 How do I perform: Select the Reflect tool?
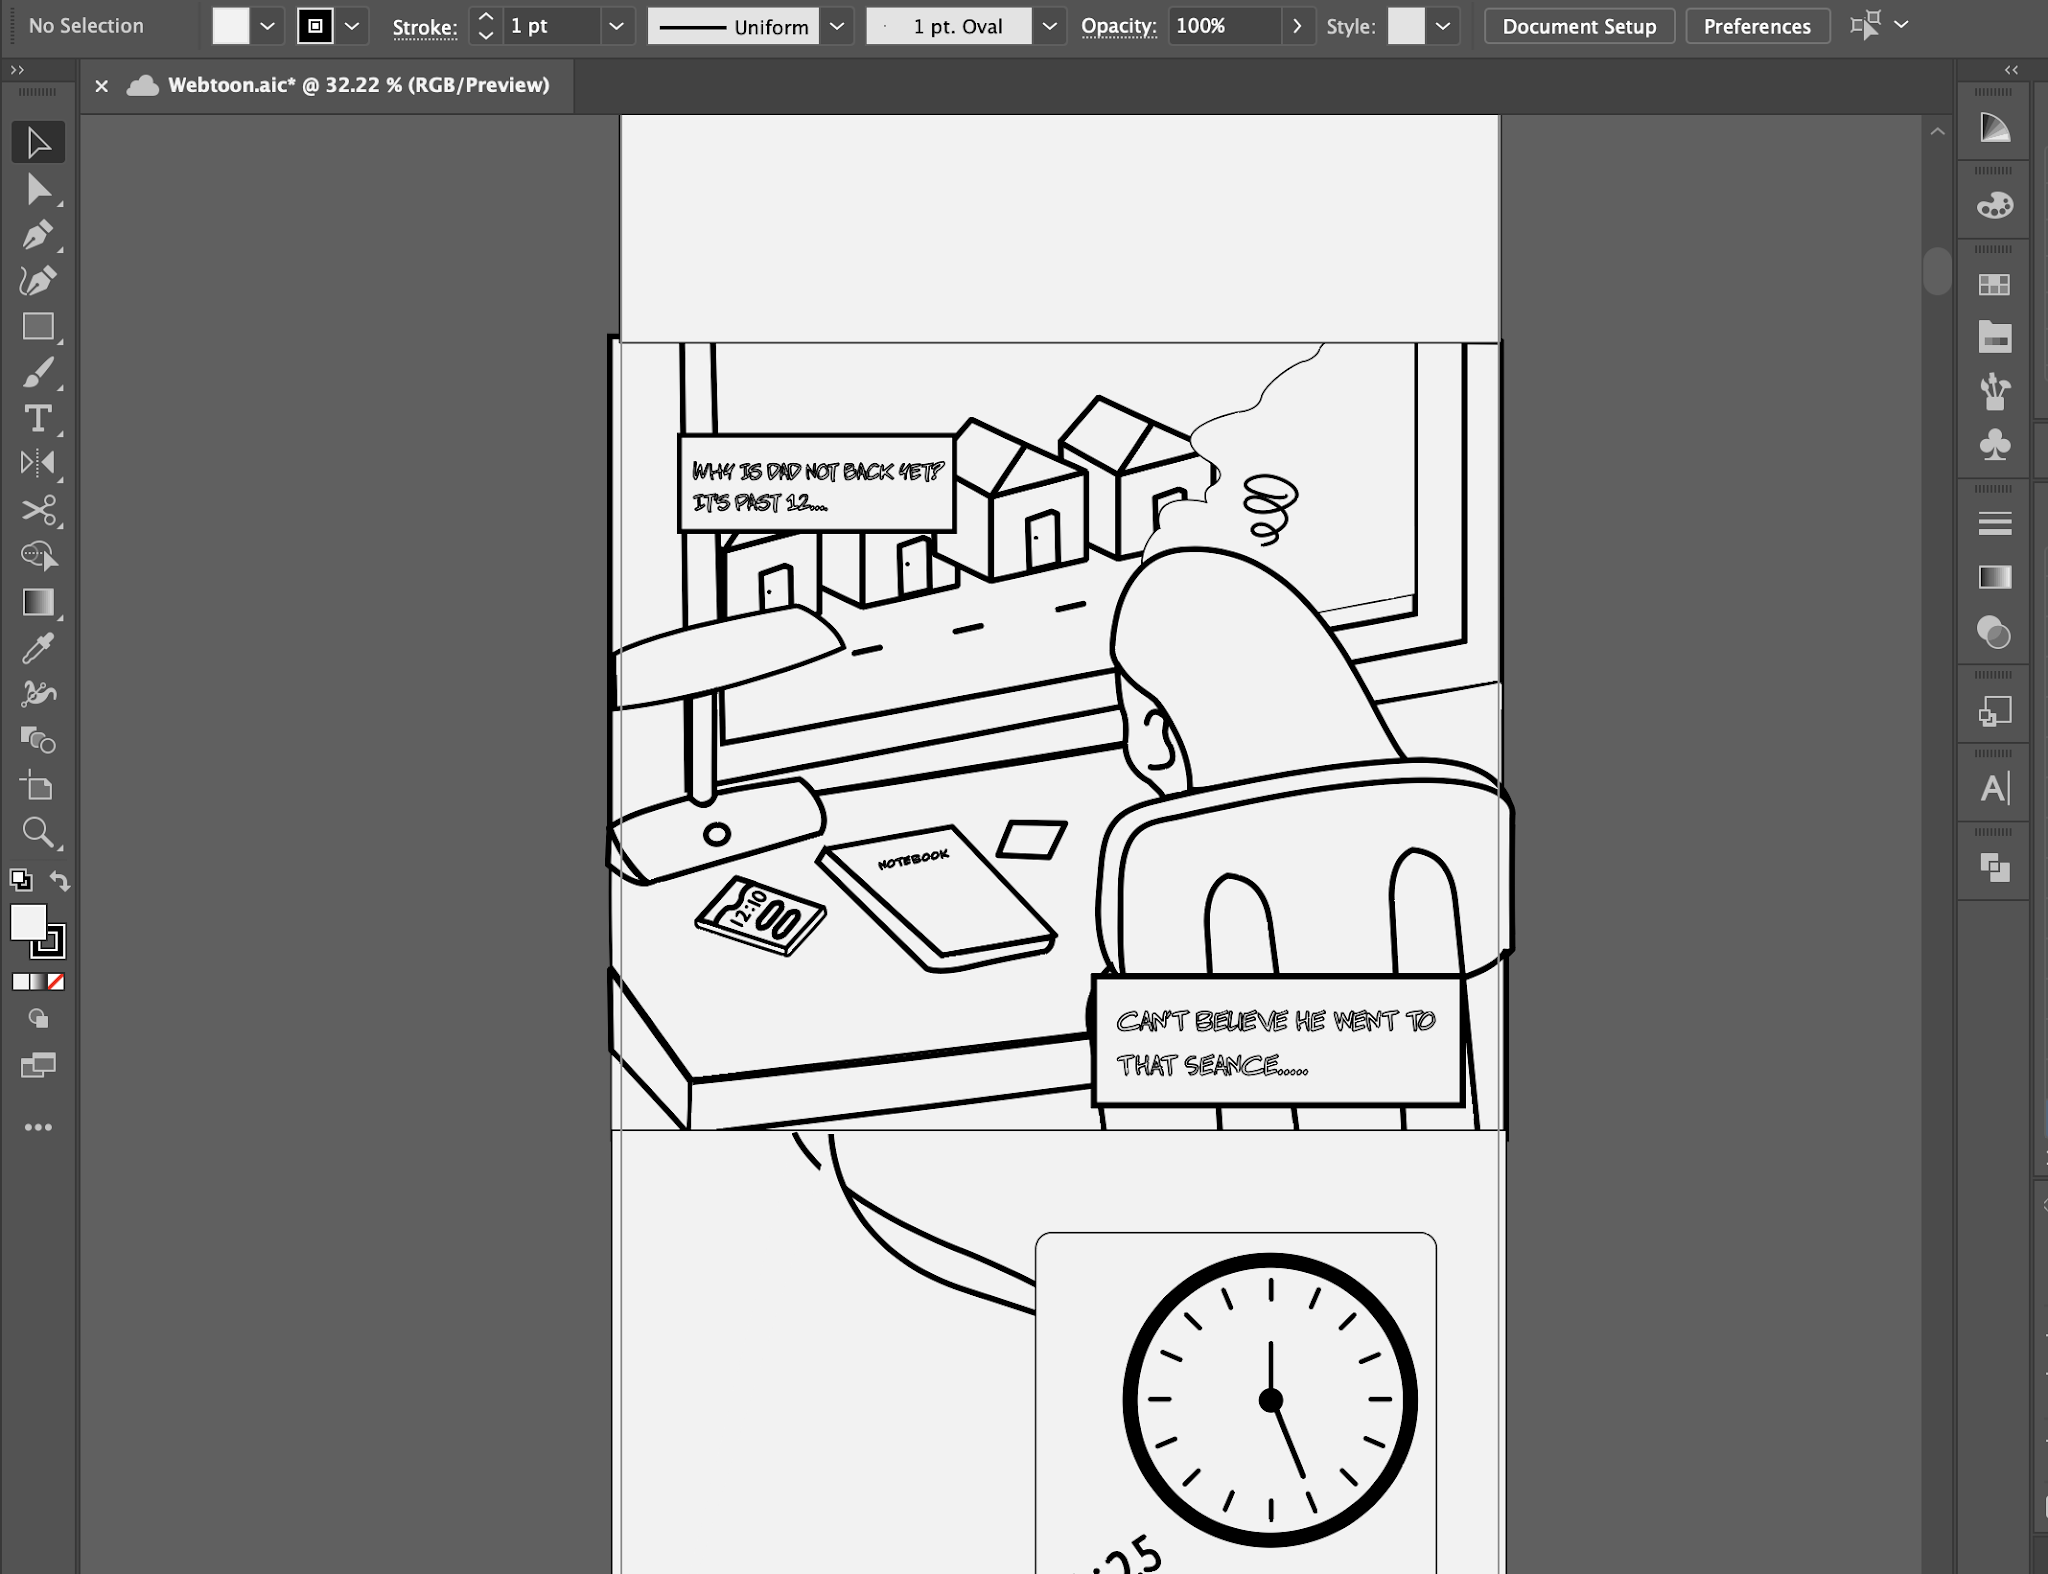coord(38,463)
